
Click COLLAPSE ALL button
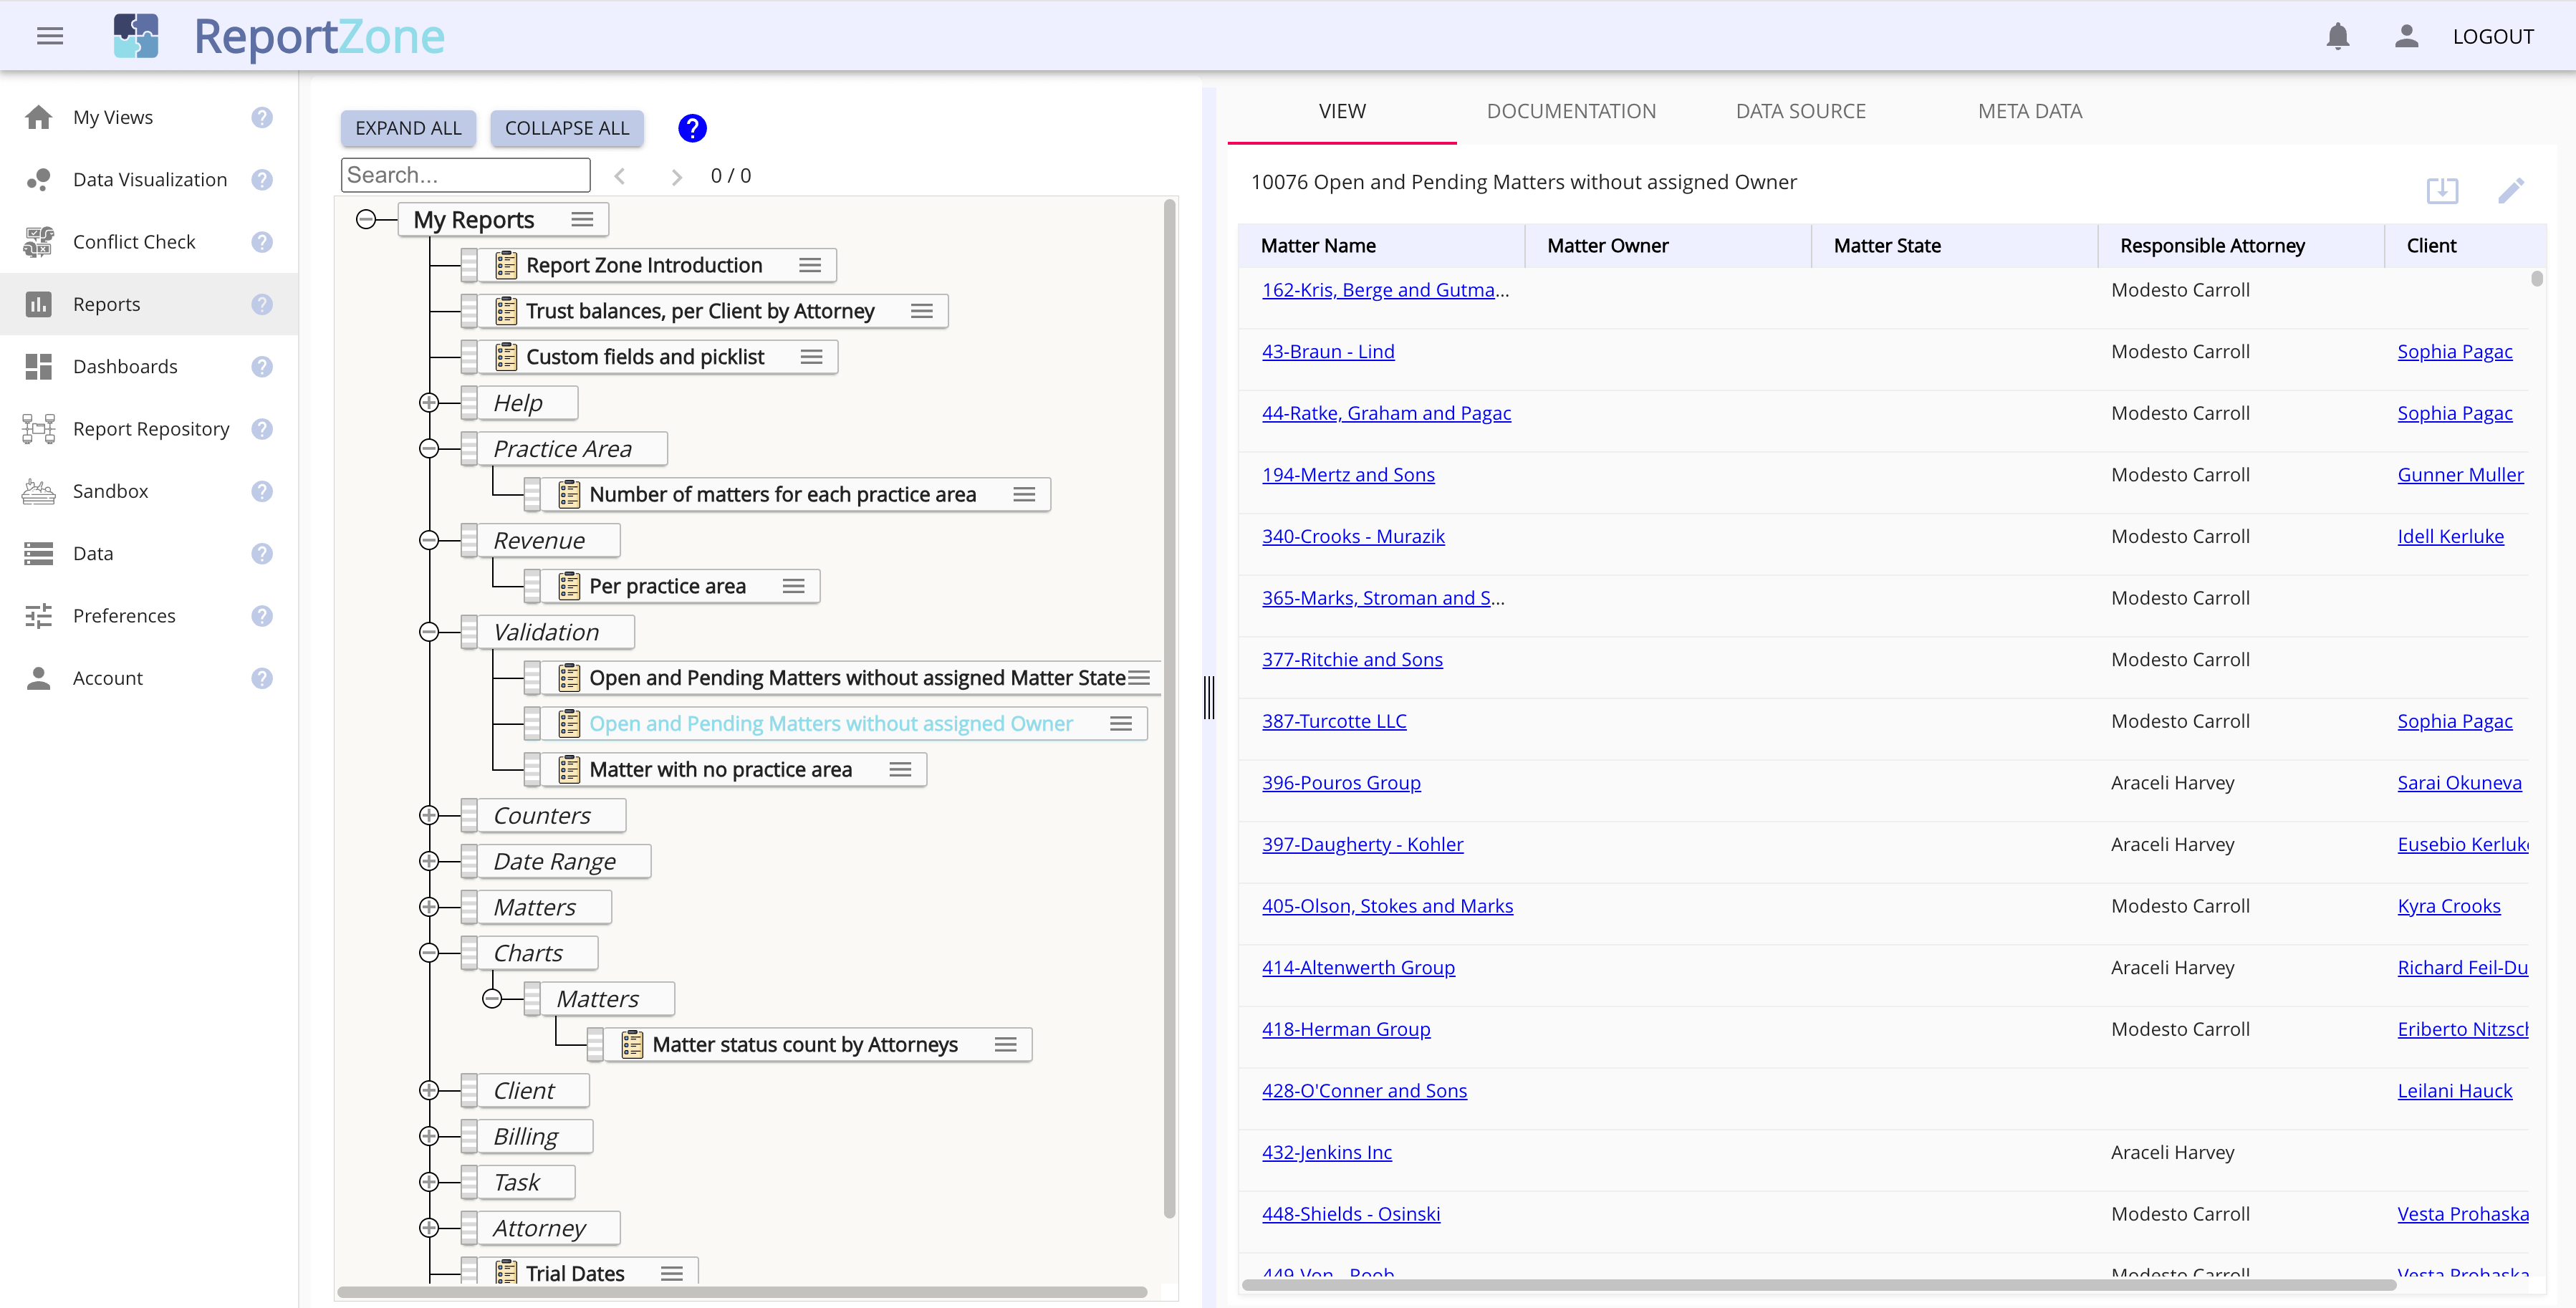(567, 128)
